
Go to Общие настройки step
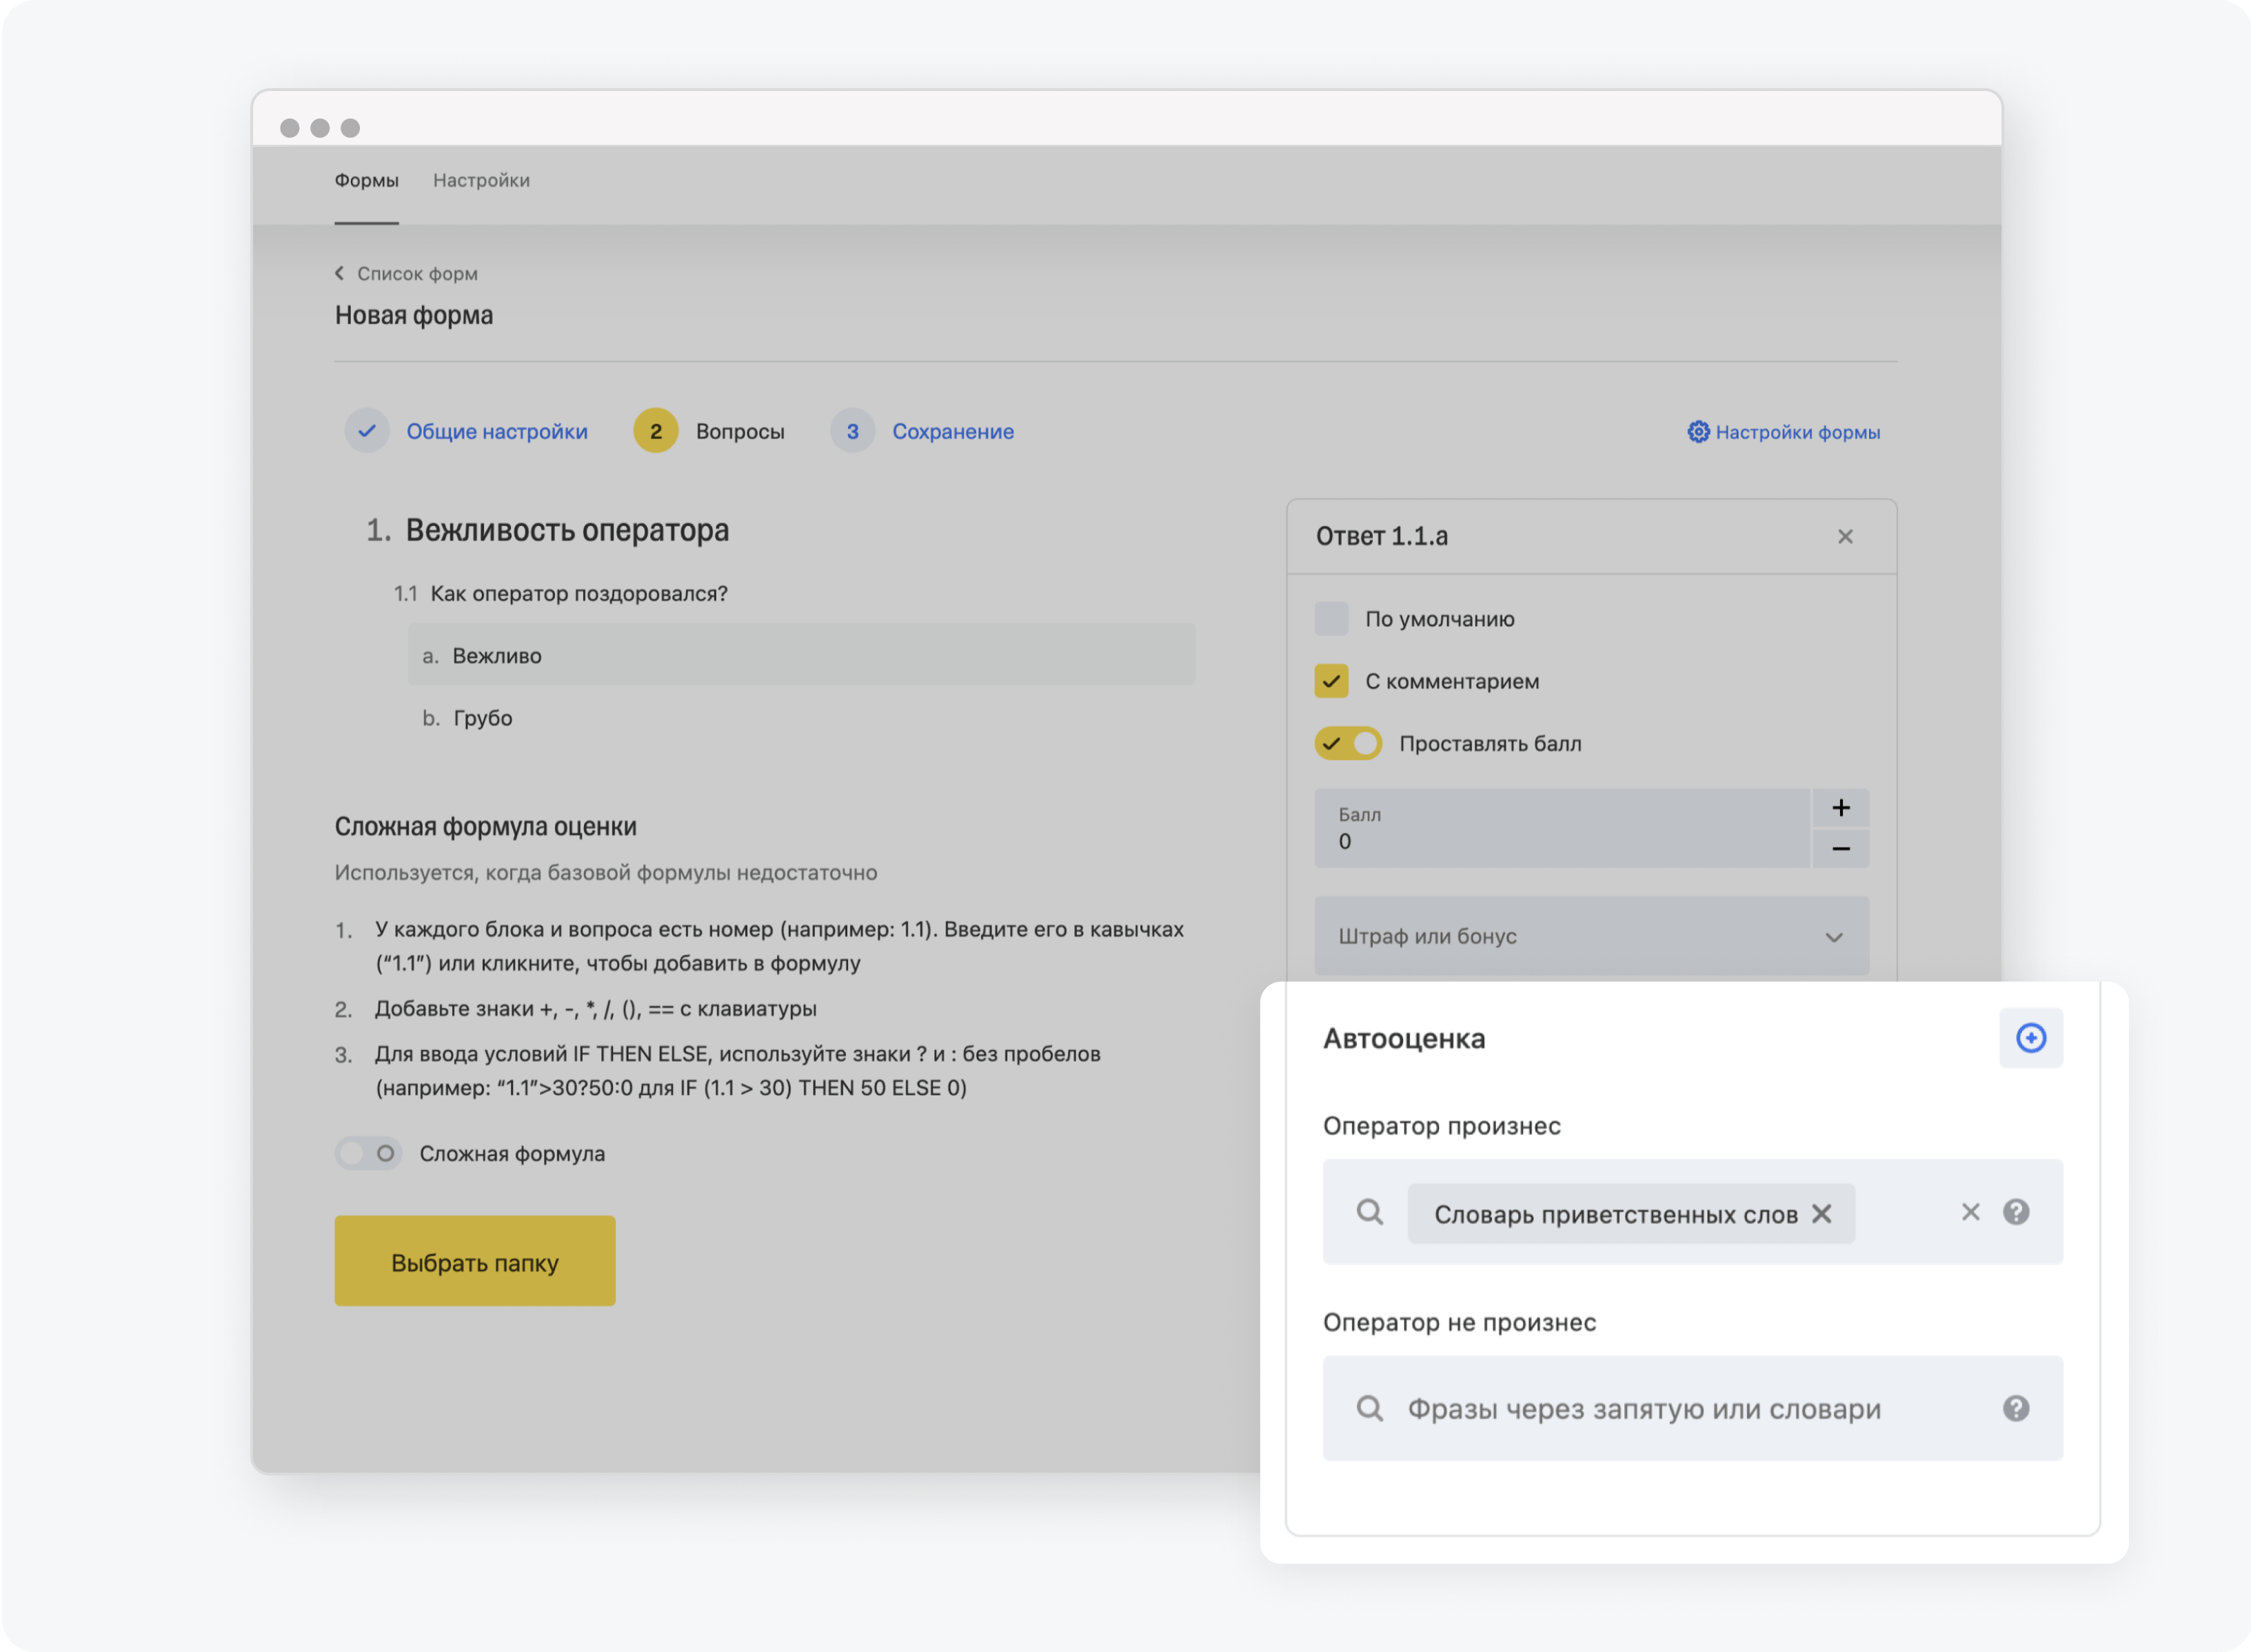tap(496, 432)
